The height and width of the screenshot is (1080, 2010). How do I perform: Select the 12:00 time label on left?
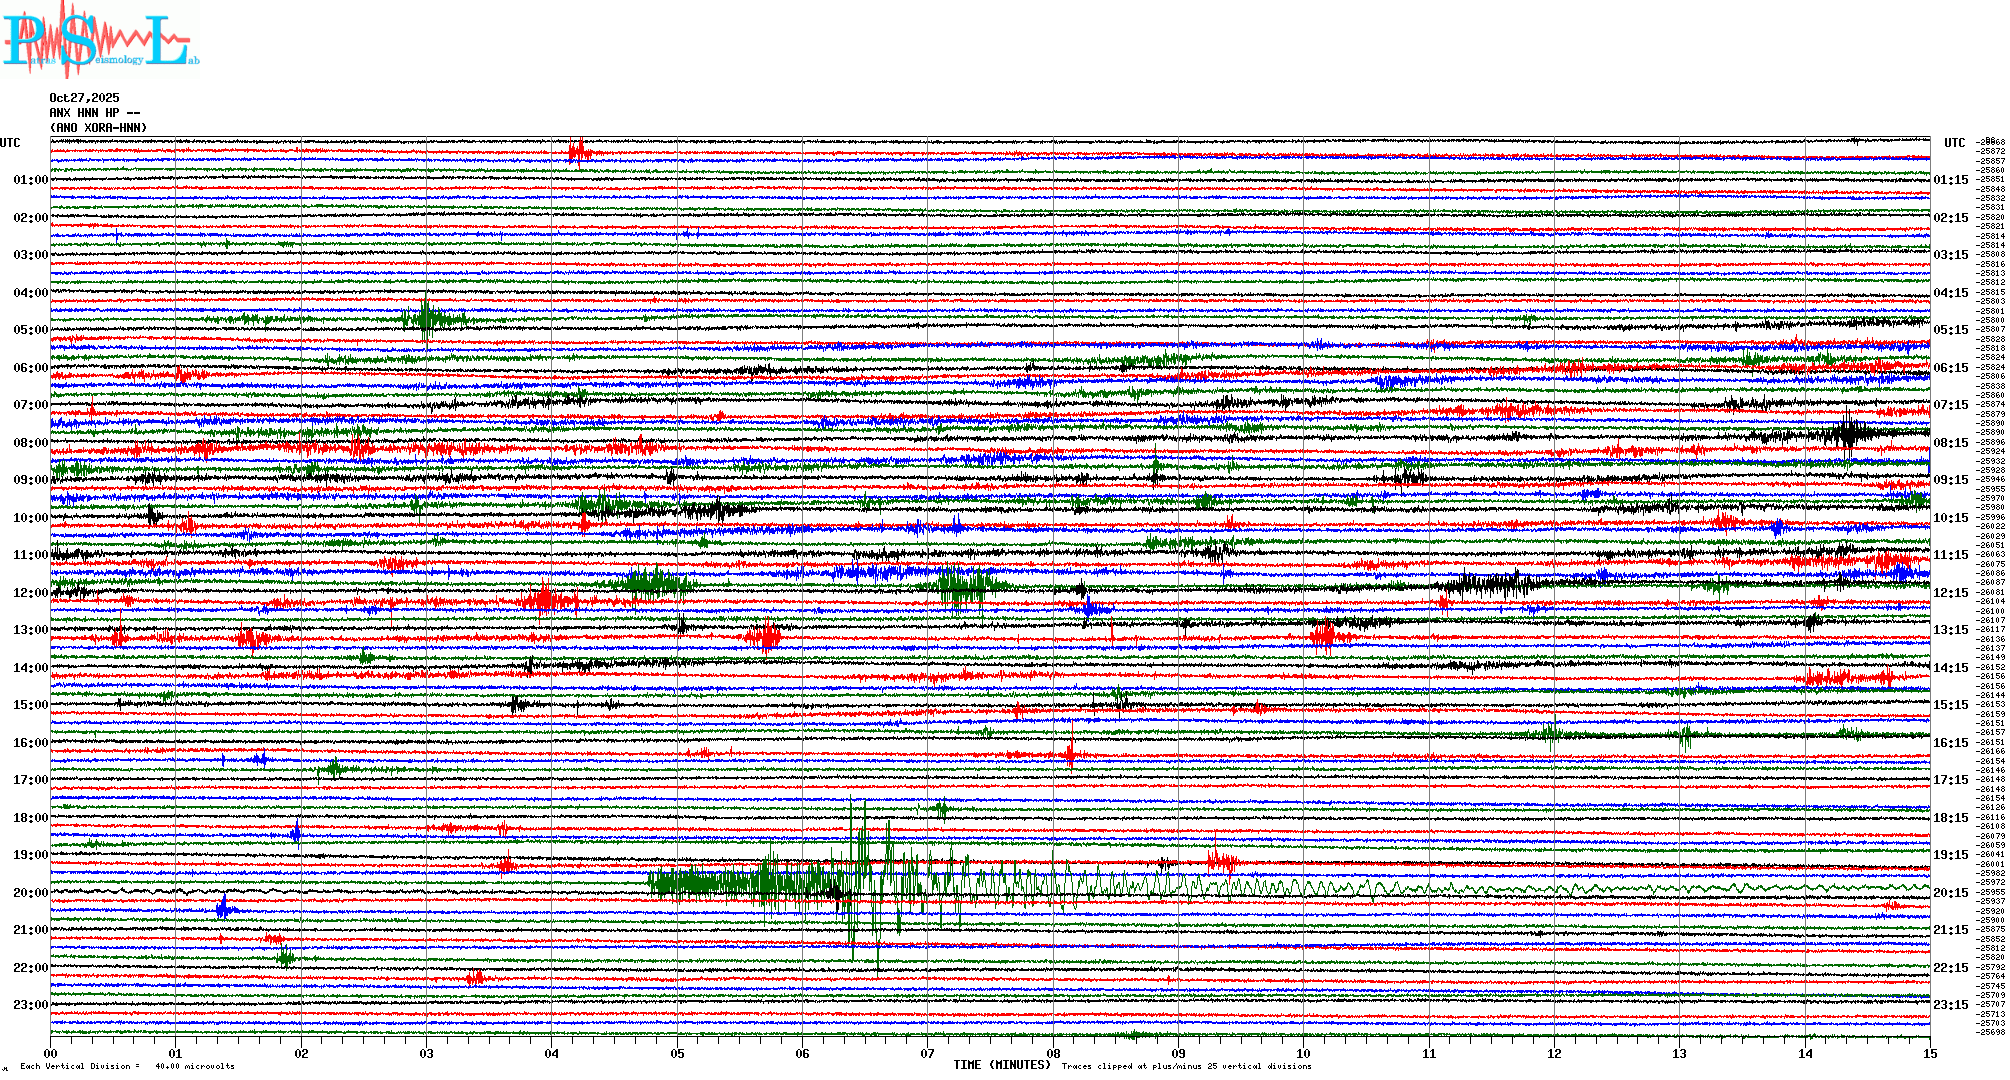click(30, 593)
